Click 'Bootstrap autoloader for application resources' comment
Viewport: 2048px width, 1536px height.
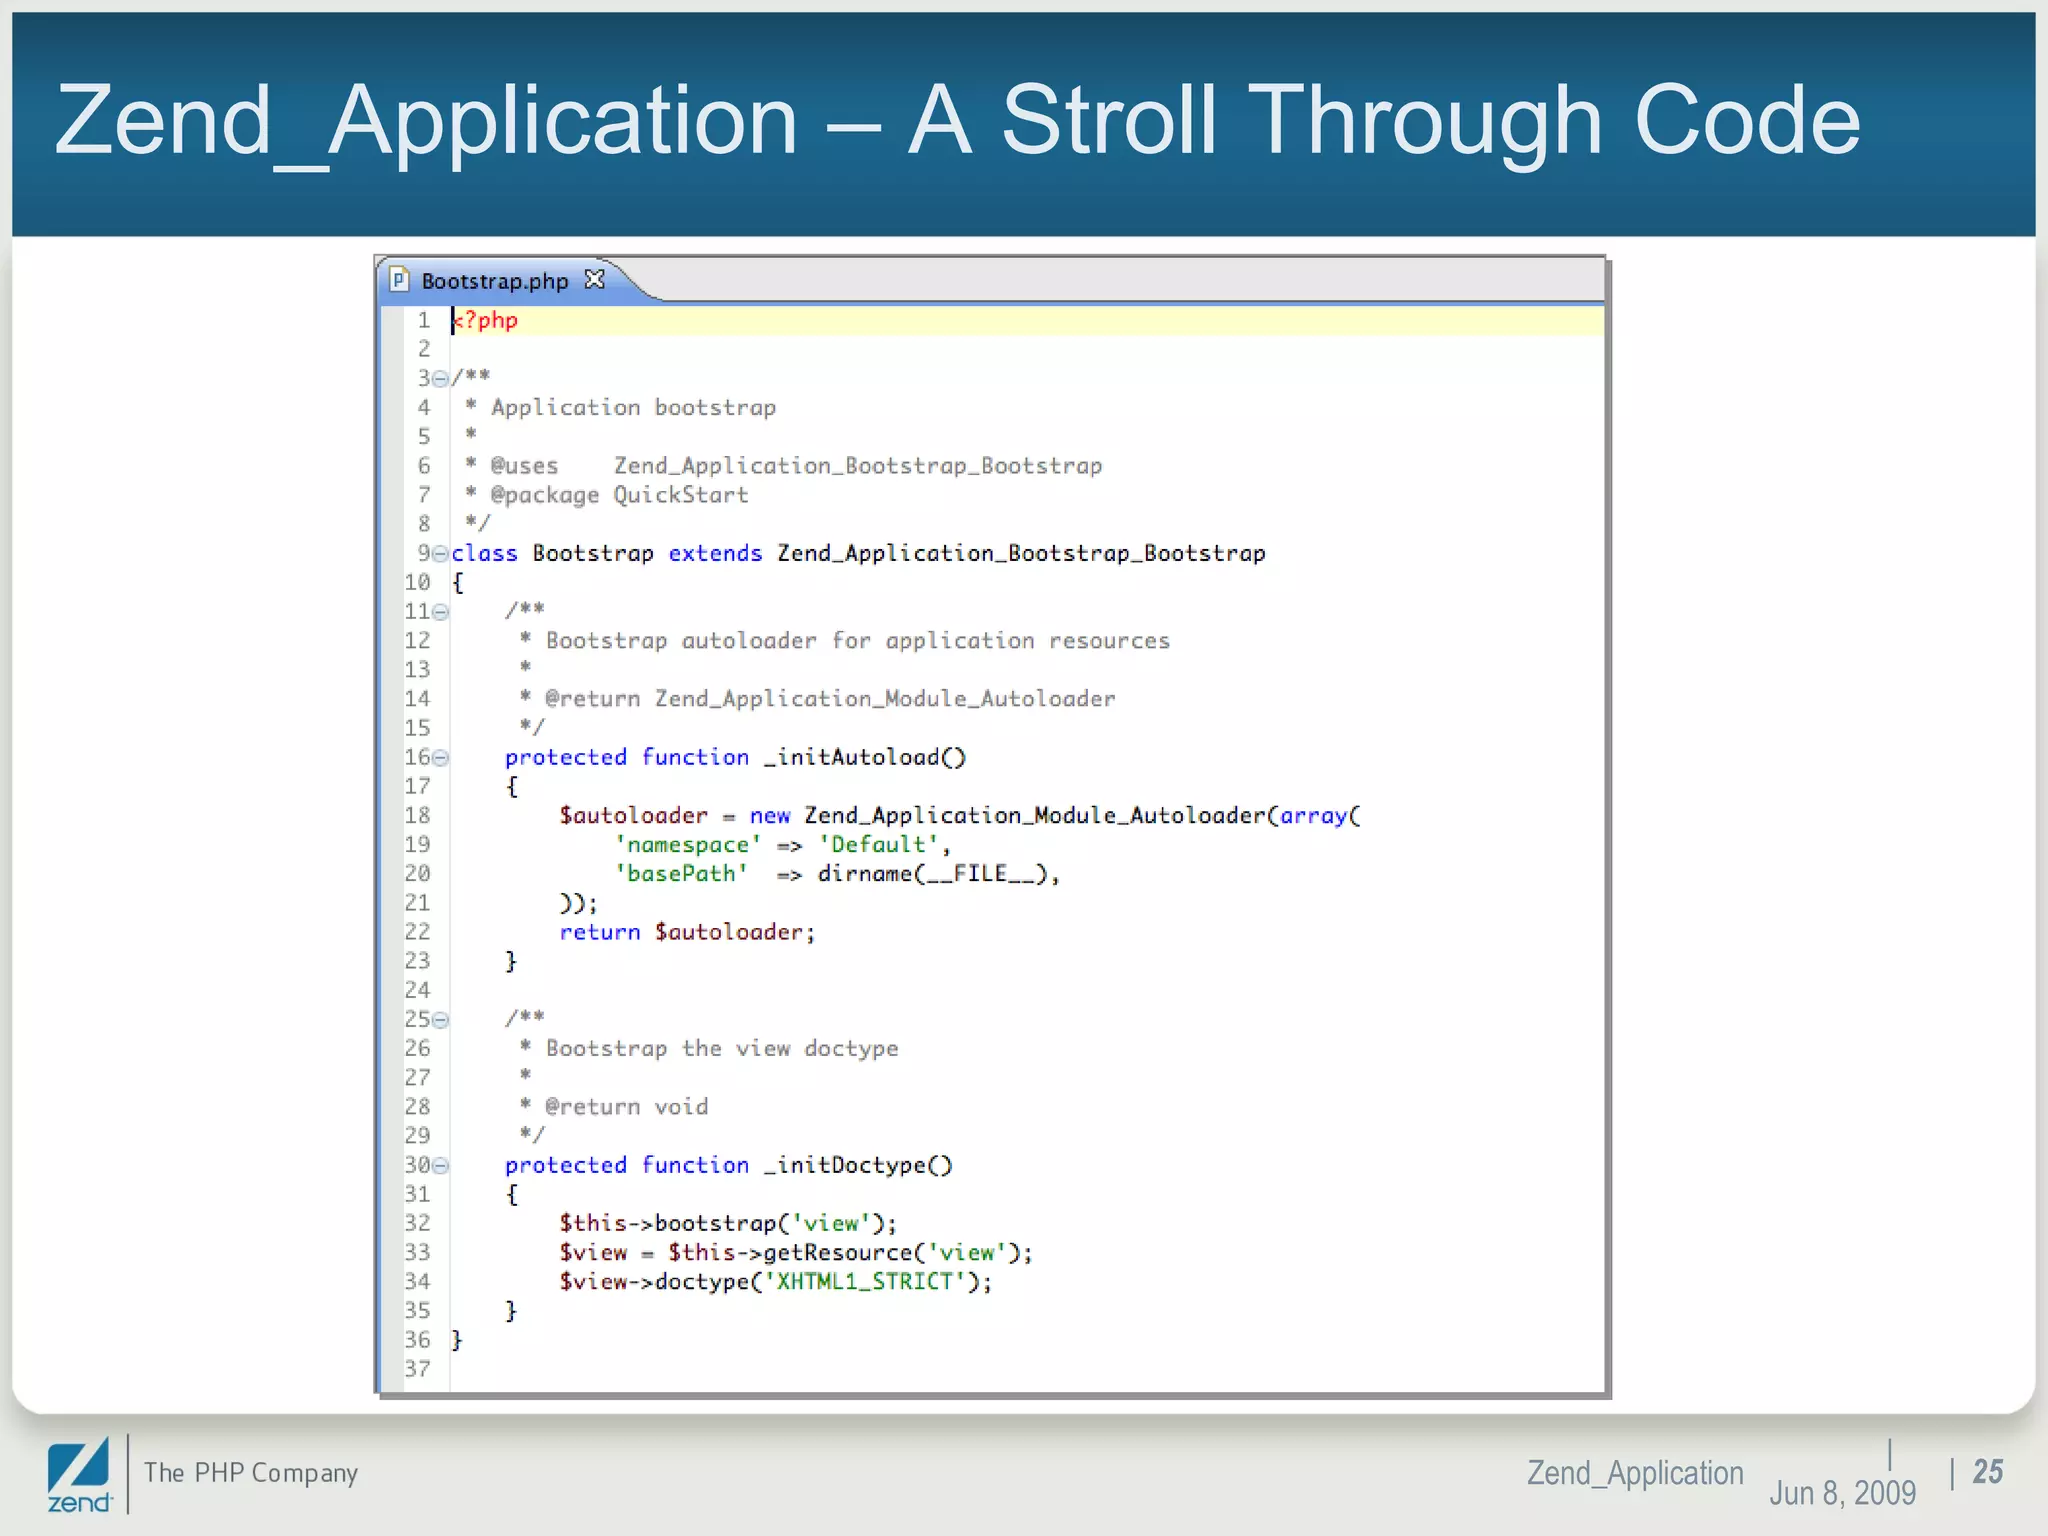[858, 641]
